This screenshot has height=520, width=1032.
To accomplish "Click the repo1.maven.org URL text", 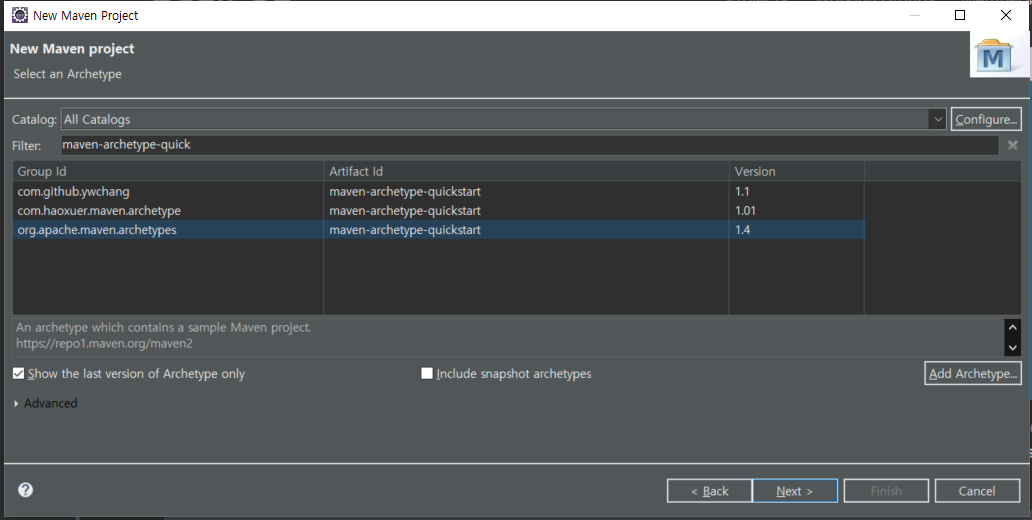I will pos(104,344).
